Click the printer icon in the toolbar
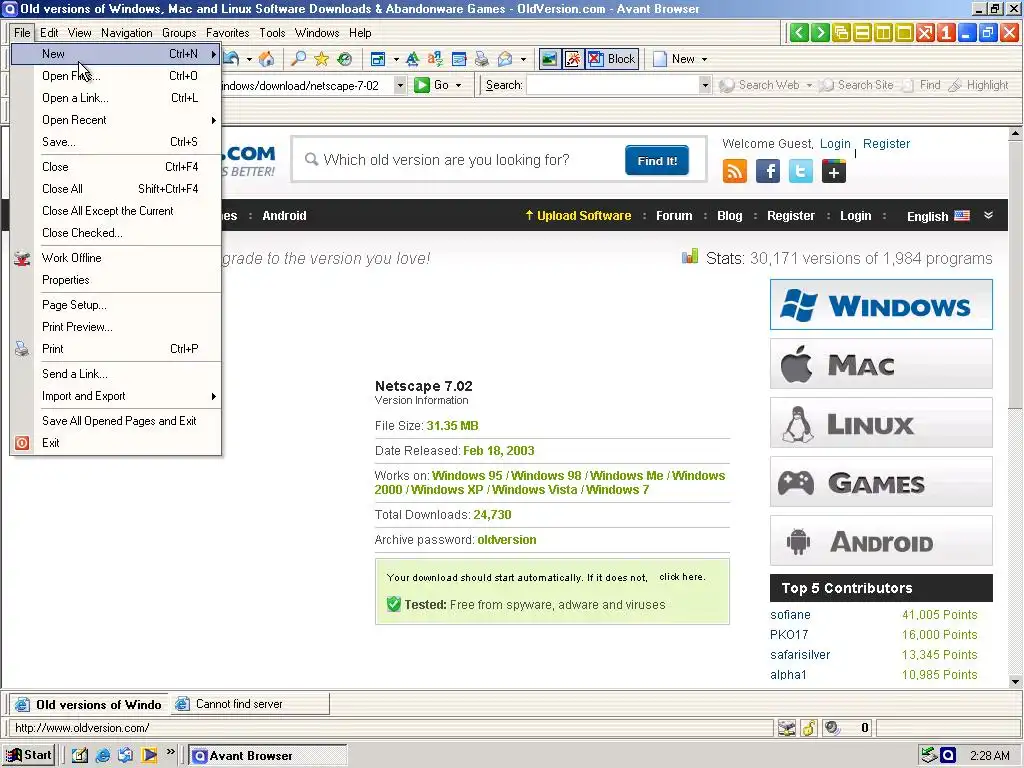Viewport: 1024px width, 768px height. click(482, 59)
